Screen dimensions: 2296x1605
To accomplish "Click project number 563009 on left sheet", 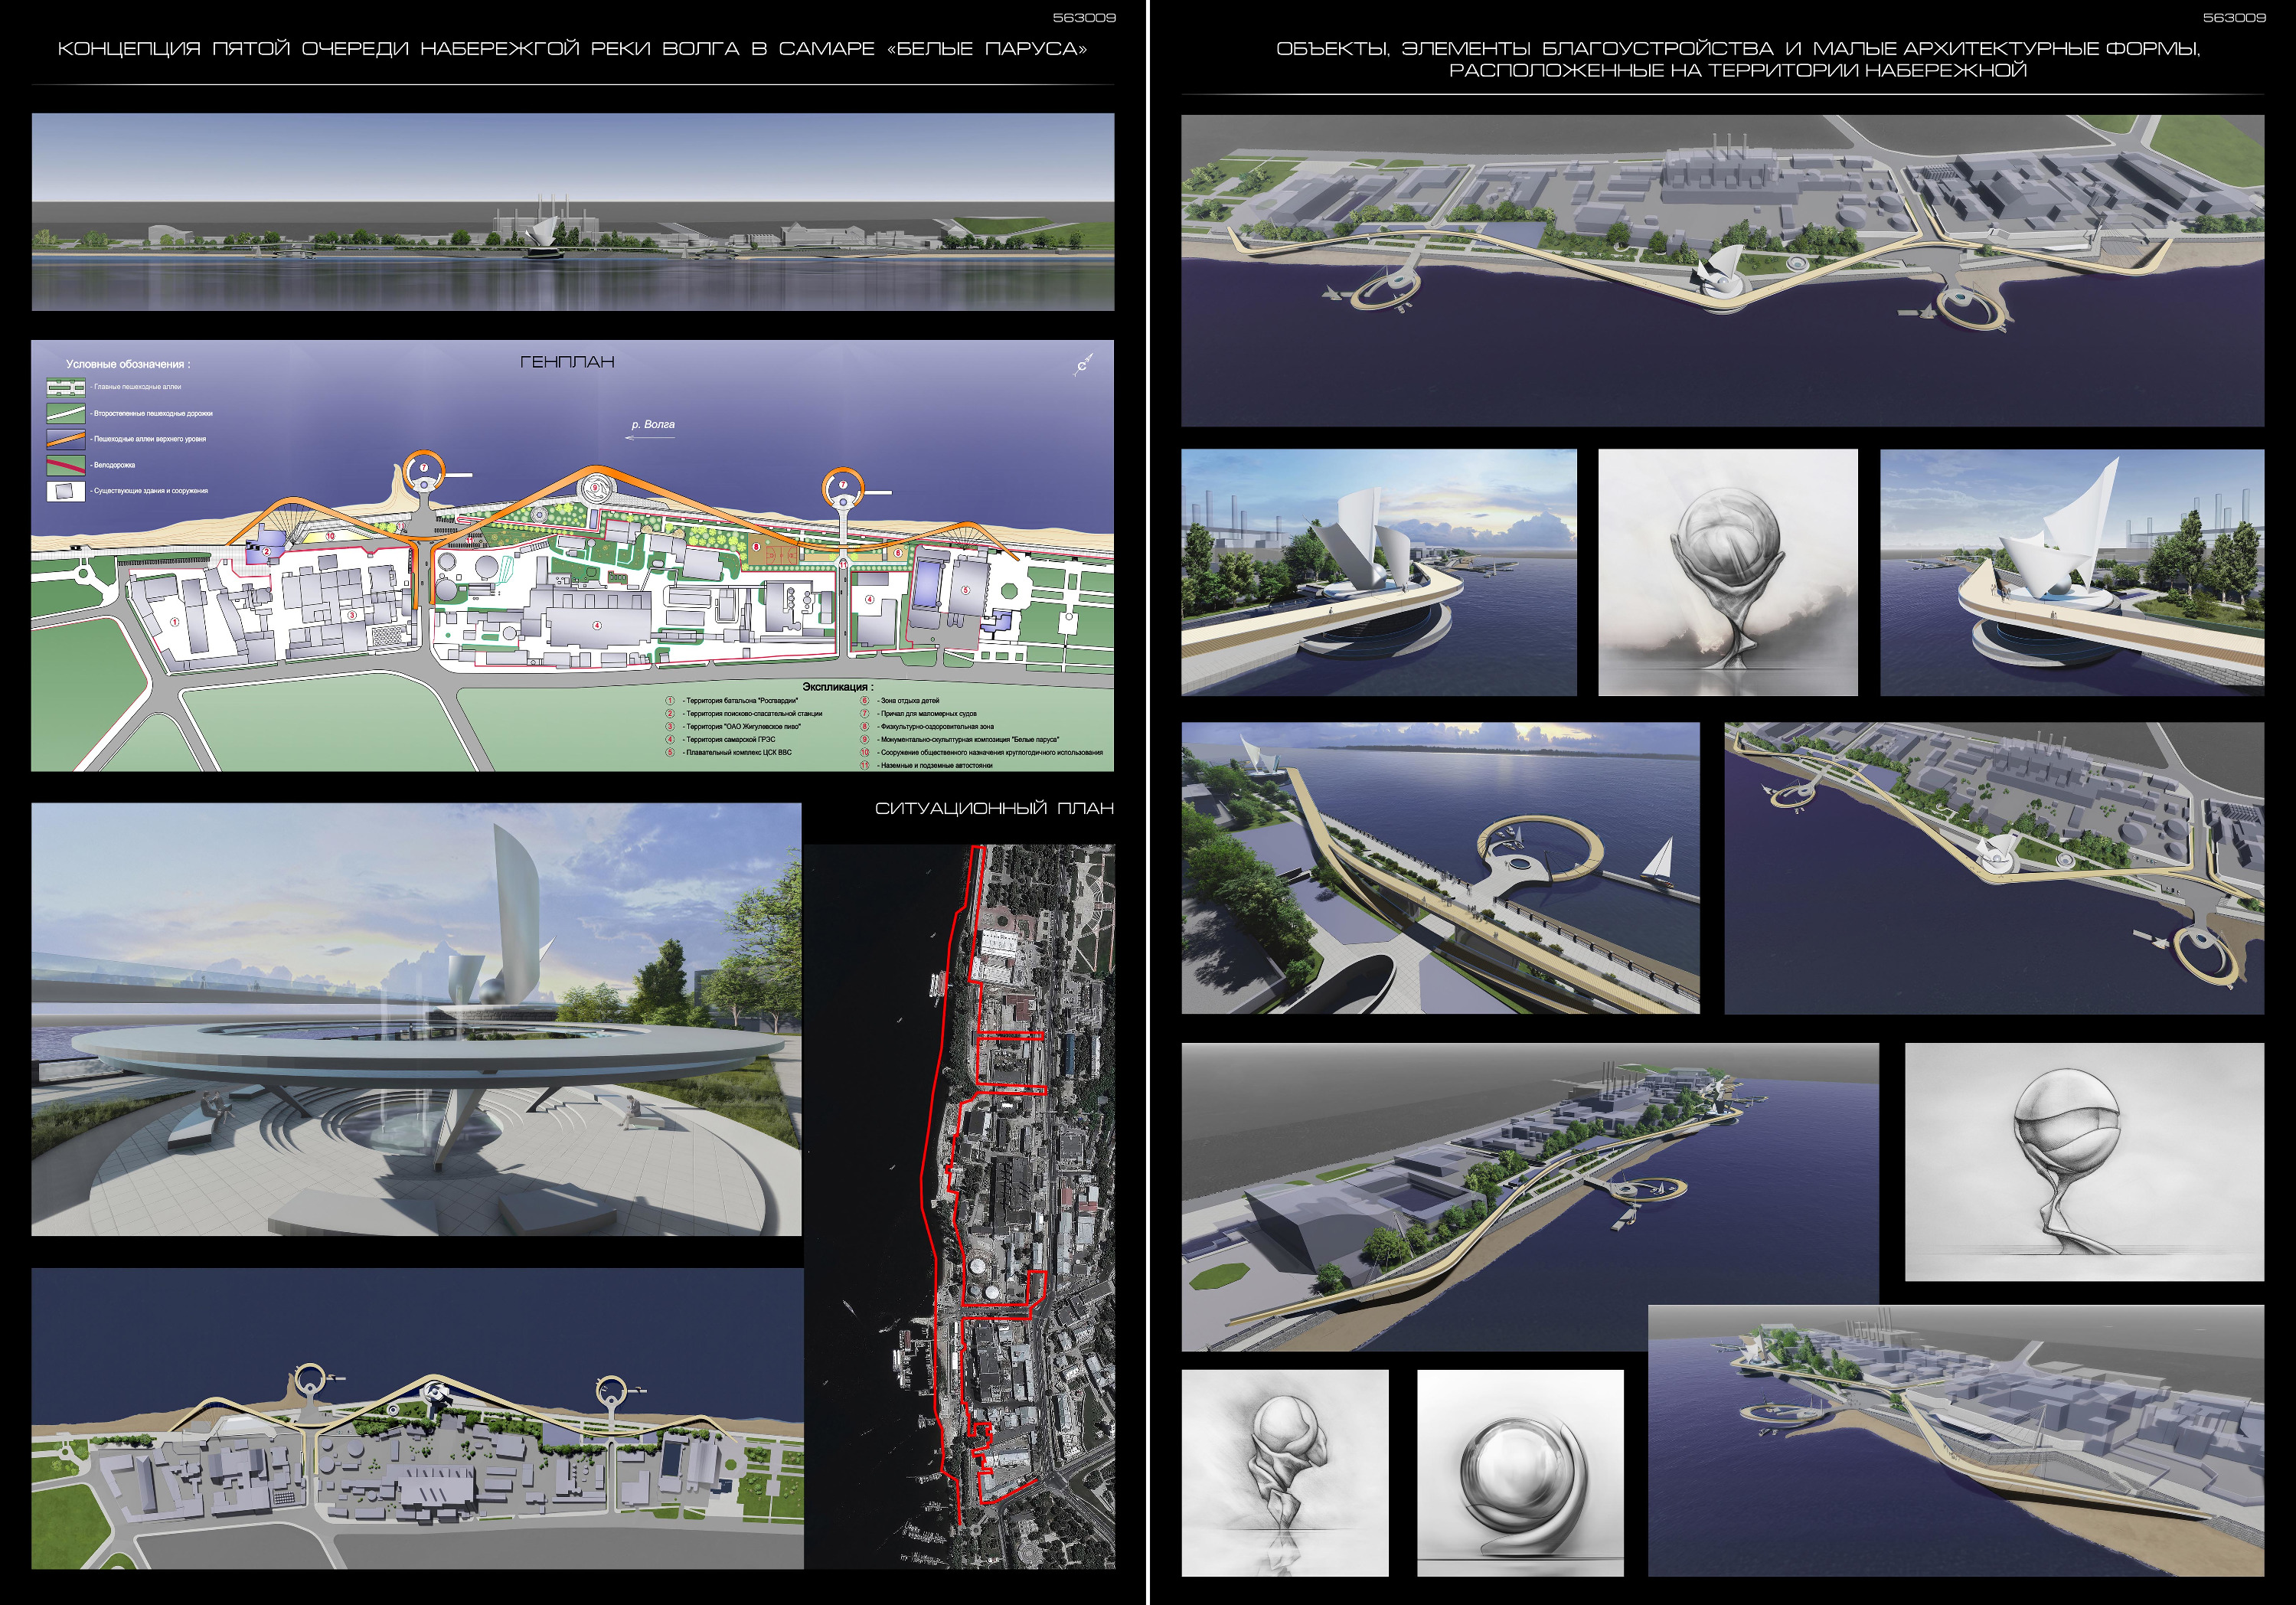I will click(x=1084, y=18).
